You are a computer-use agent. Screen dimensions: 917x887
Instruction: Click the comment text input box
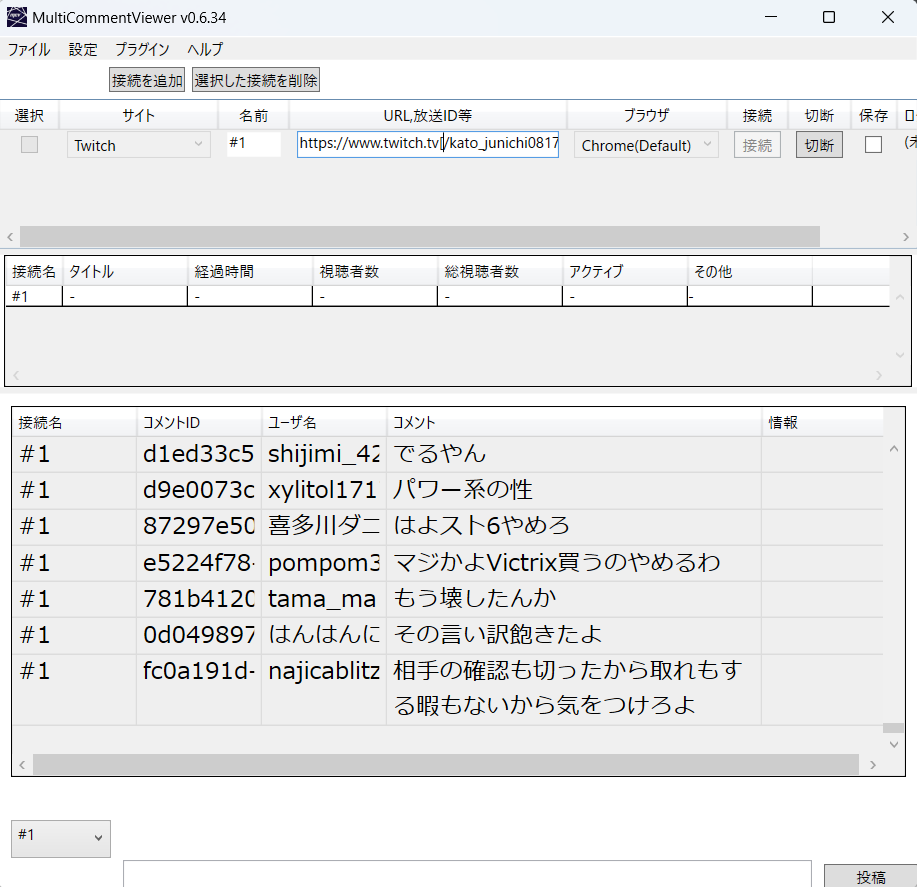[467, 874]
